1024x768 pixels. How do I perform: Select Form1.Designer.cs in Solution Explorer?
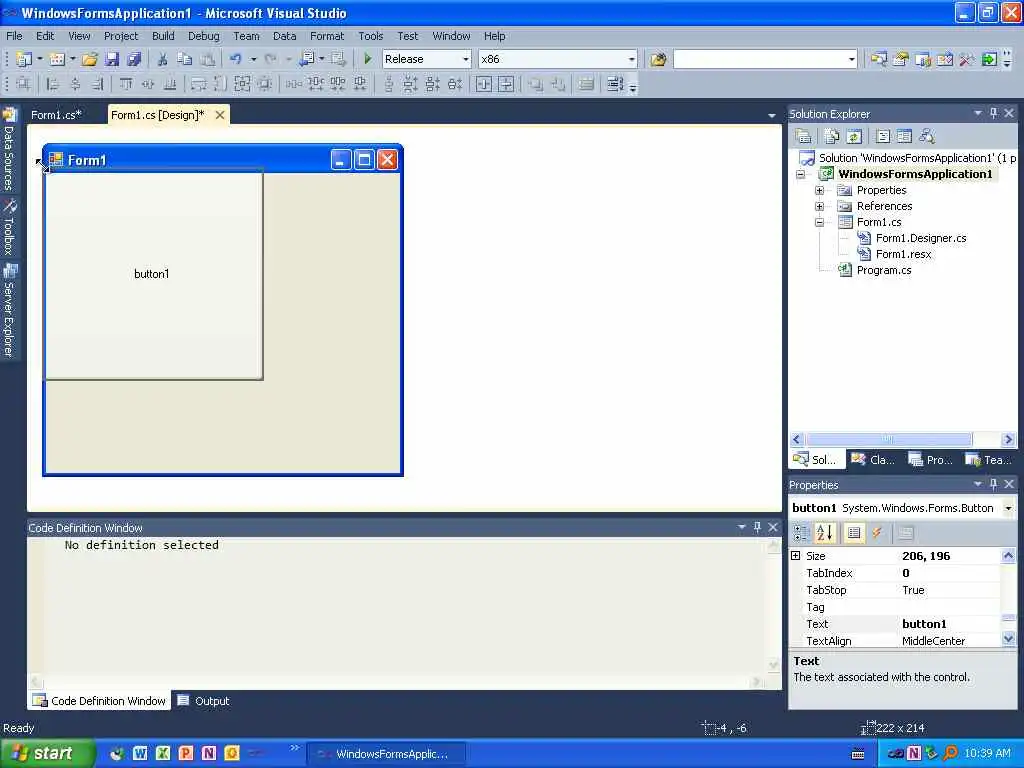[921, 238]
